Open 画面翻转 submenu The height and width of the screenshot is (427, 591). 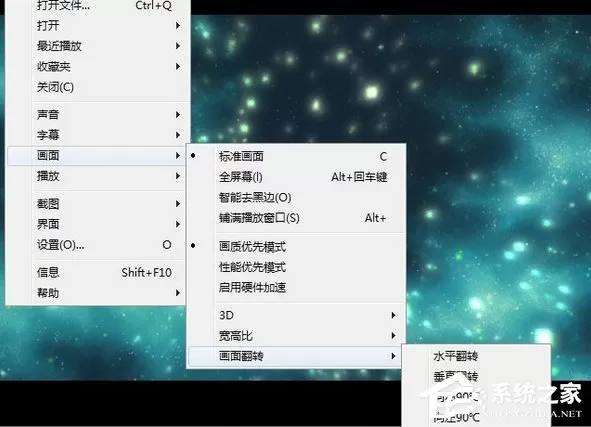click(x=296, y=356)
